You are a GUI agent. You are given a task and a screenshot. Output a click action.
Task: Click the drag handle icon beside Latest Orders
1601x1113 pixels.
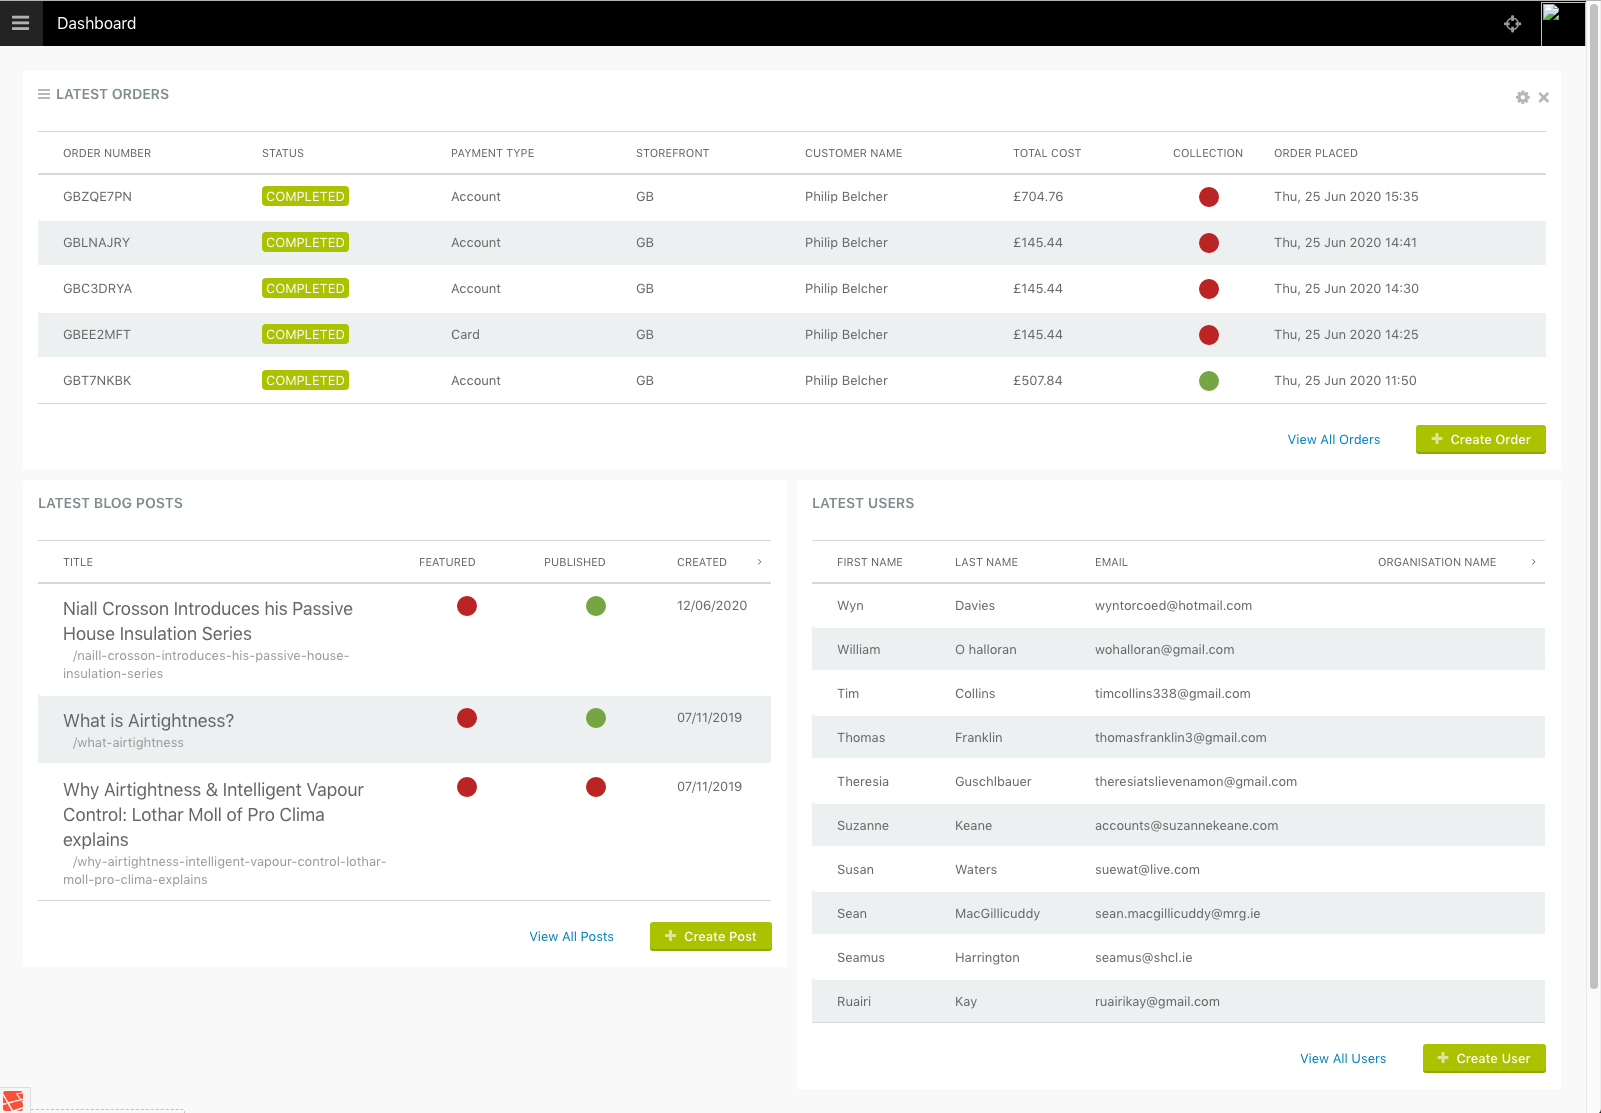[x=44, y=94]
